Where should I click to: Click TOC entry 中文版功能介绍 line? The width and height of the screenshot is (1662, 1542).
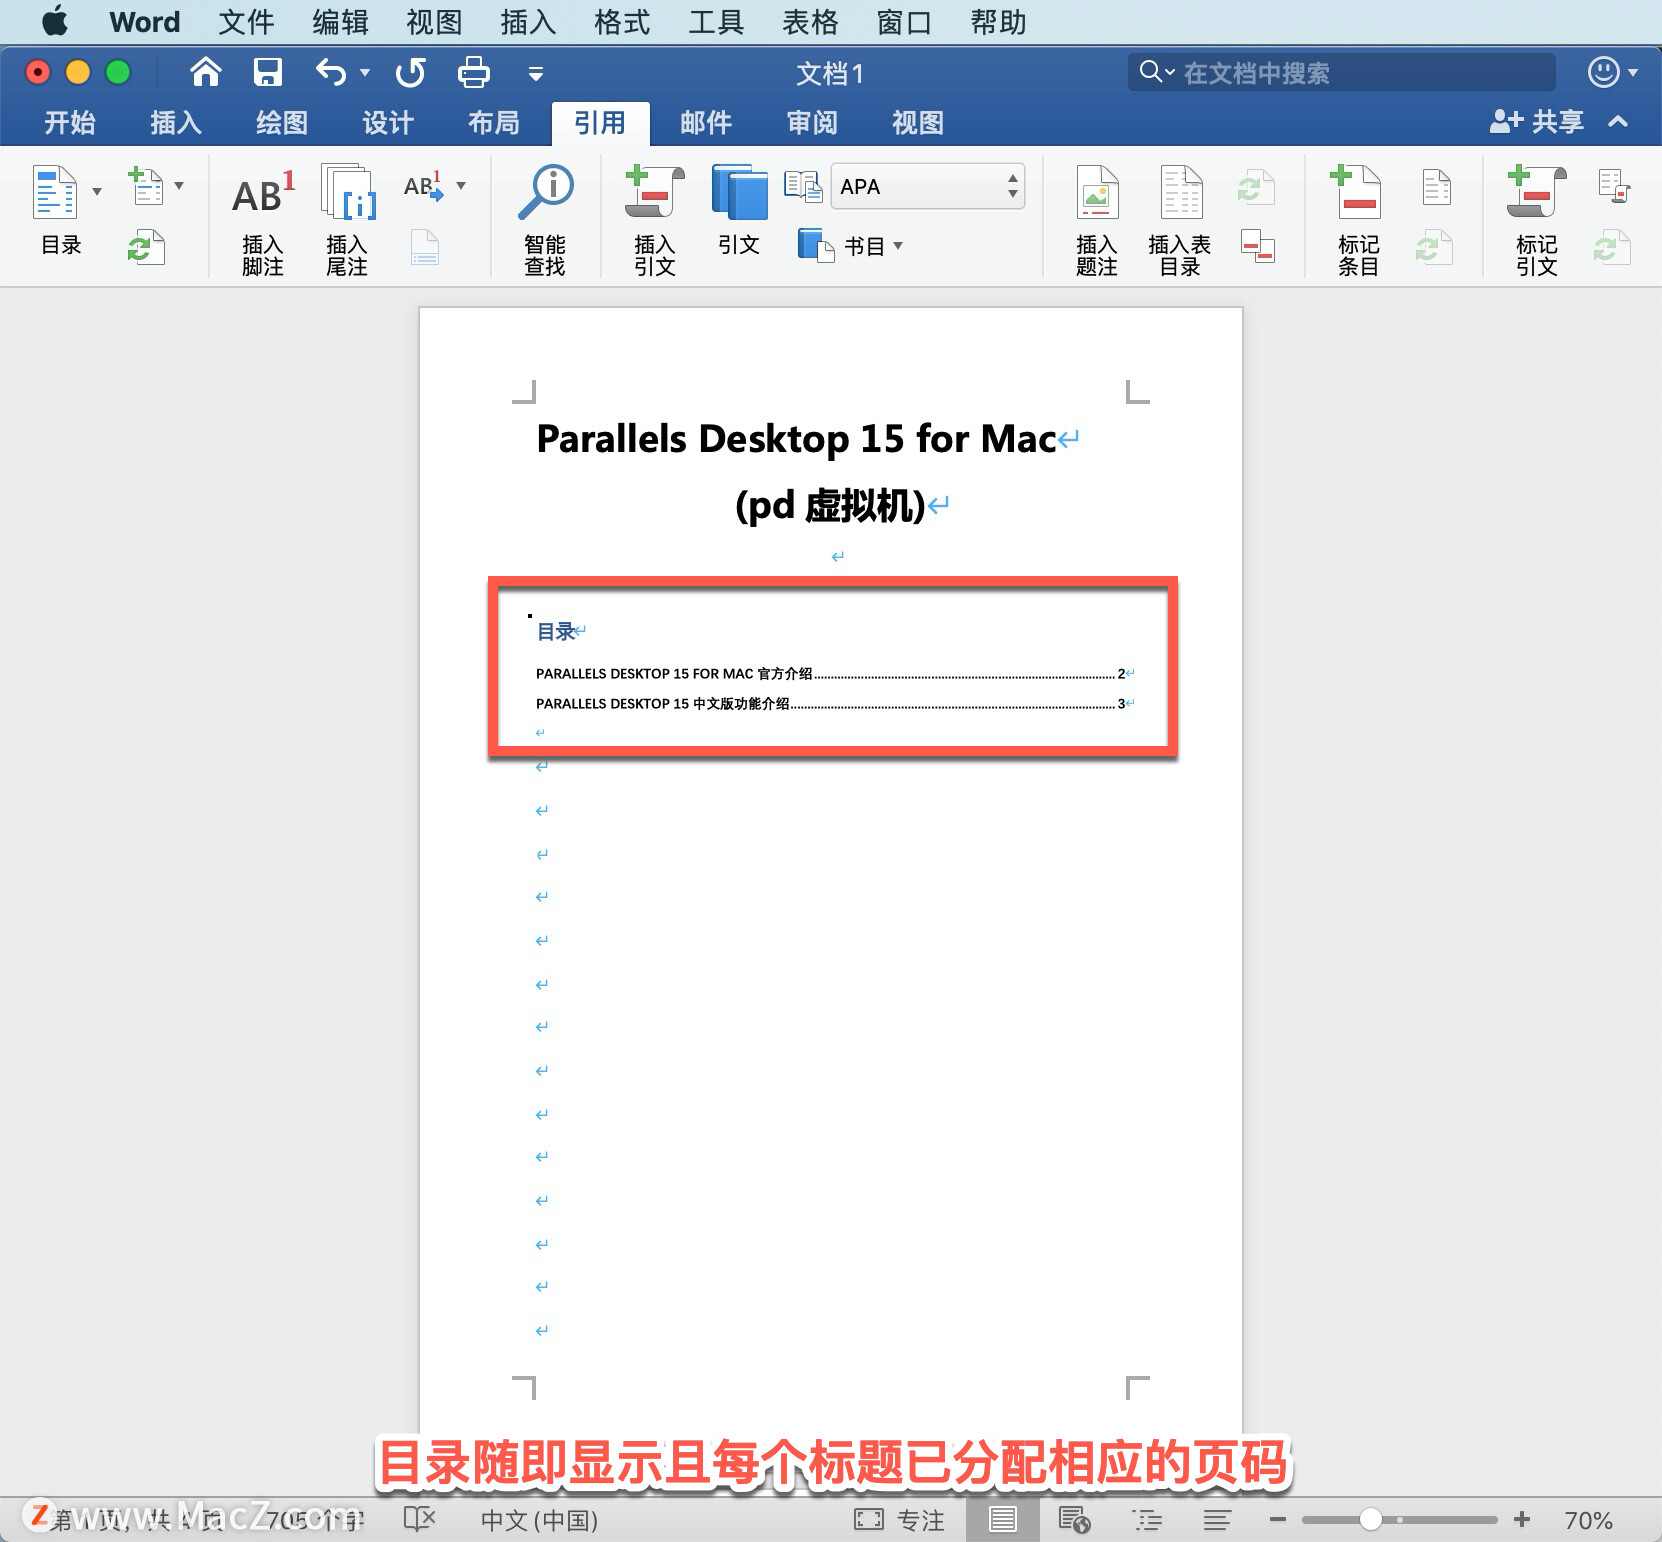(833, 703)
